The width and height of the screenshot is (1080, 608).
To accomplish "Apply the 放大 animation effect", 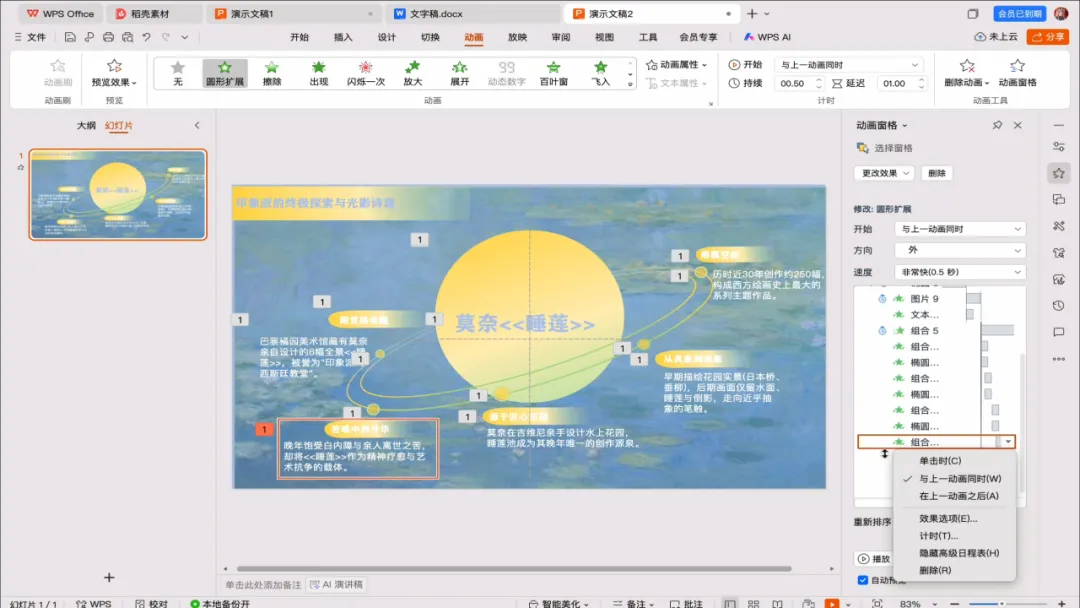I will tap(412, 73).
